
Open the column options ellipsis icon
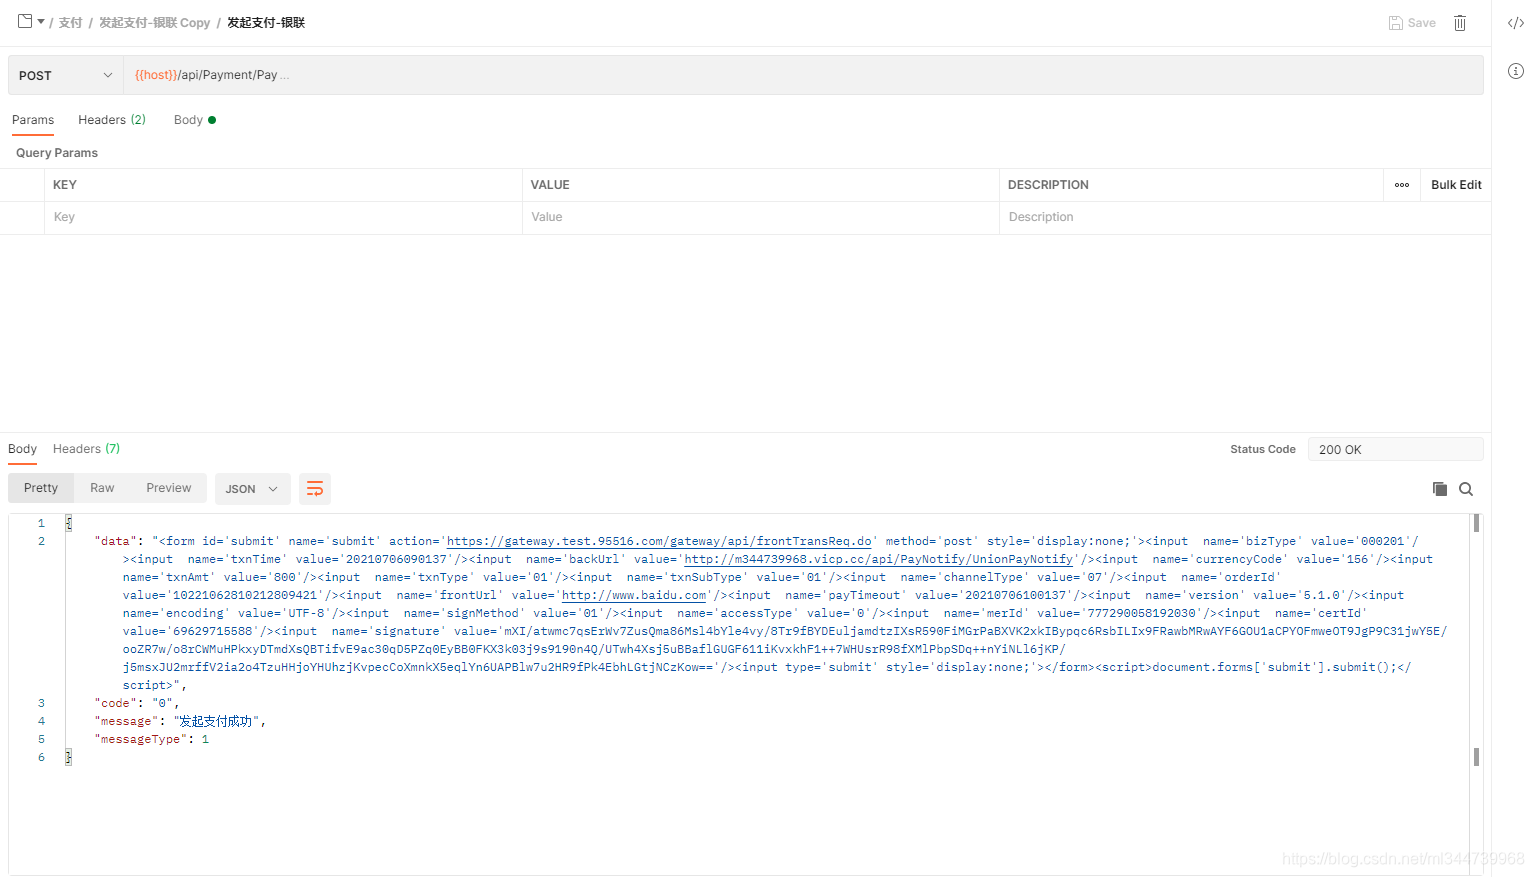pyautogui.click(x=1402, y=185)
